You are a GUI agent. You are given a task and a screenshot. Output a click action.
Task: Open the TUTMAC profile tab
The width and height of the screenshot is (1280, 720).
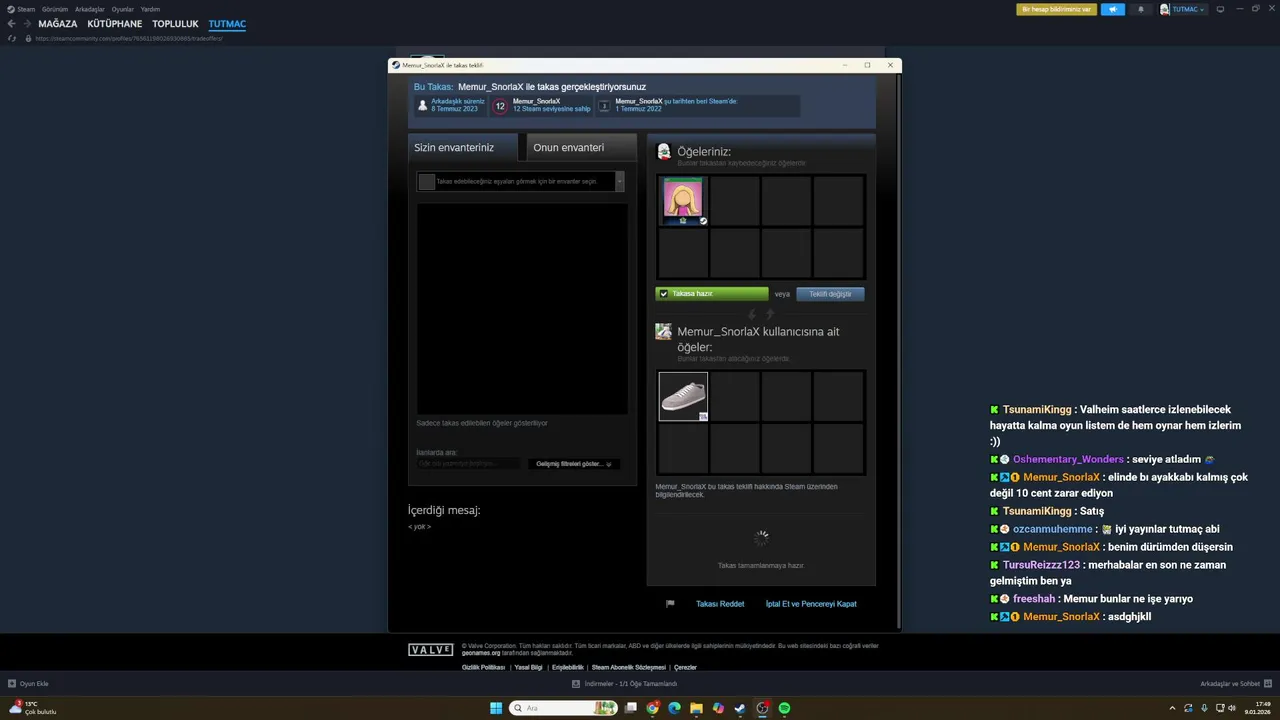click(227, 24)
